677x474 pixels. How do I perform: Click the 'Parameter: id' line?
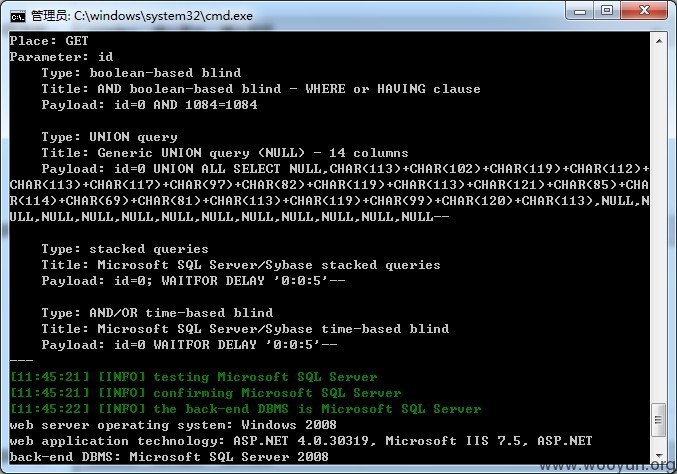61,57
